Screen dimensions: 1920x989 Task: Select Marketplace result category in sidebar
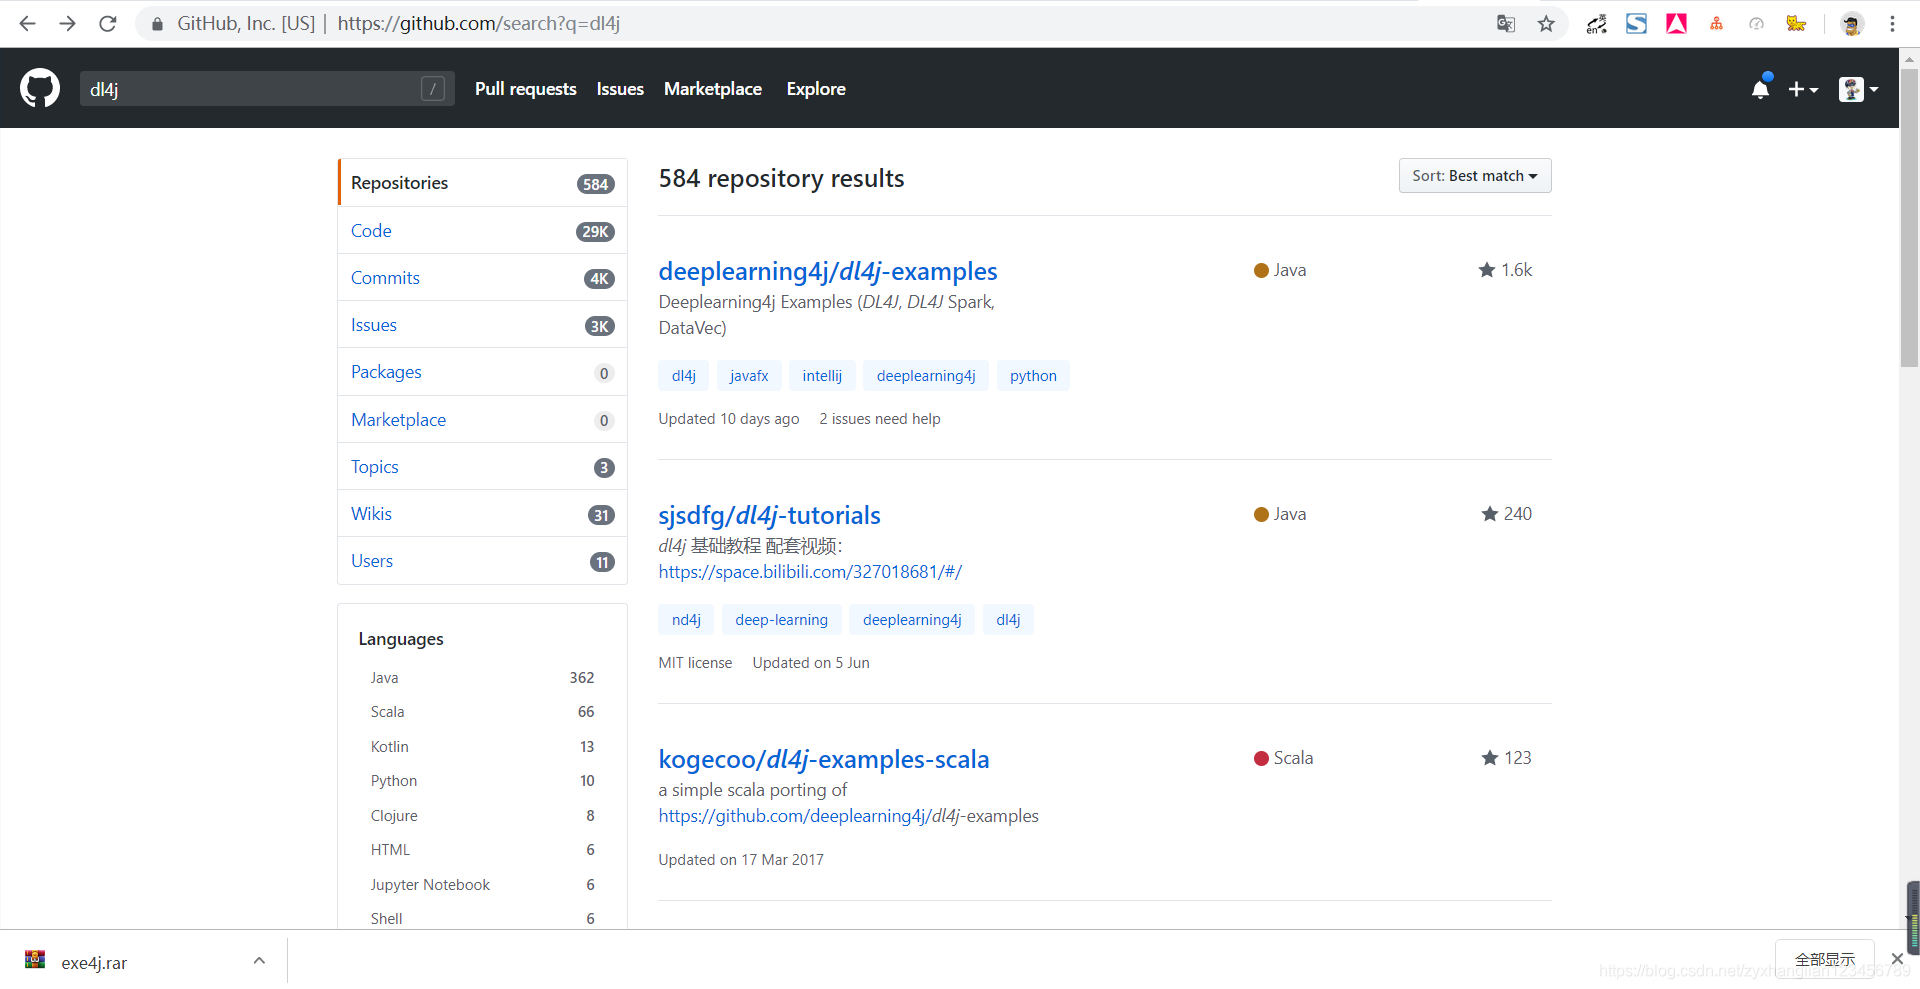click(483, 419)
